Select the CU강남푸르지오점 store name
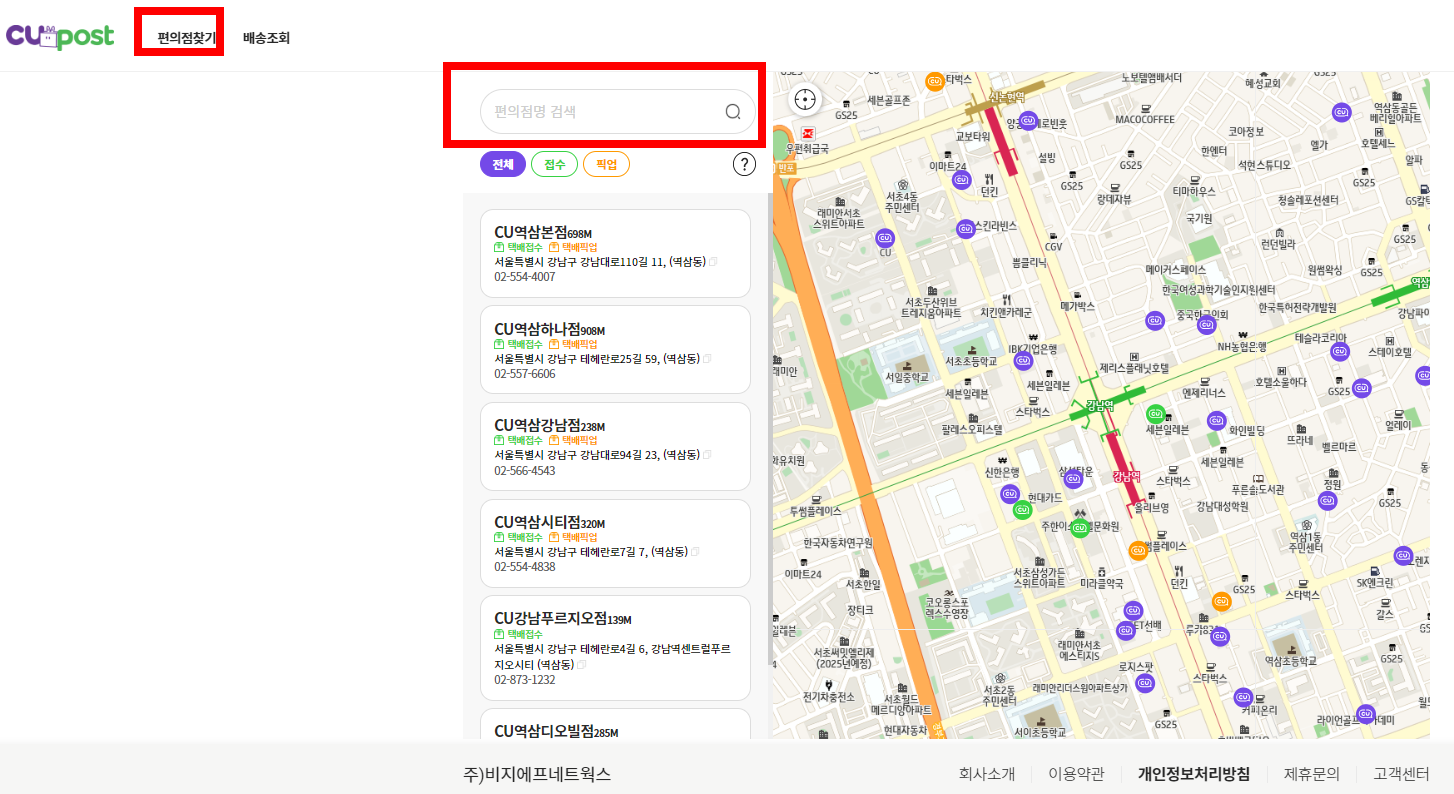Image resolution: width=1454 pixels, height=794 pixels. 551,618
